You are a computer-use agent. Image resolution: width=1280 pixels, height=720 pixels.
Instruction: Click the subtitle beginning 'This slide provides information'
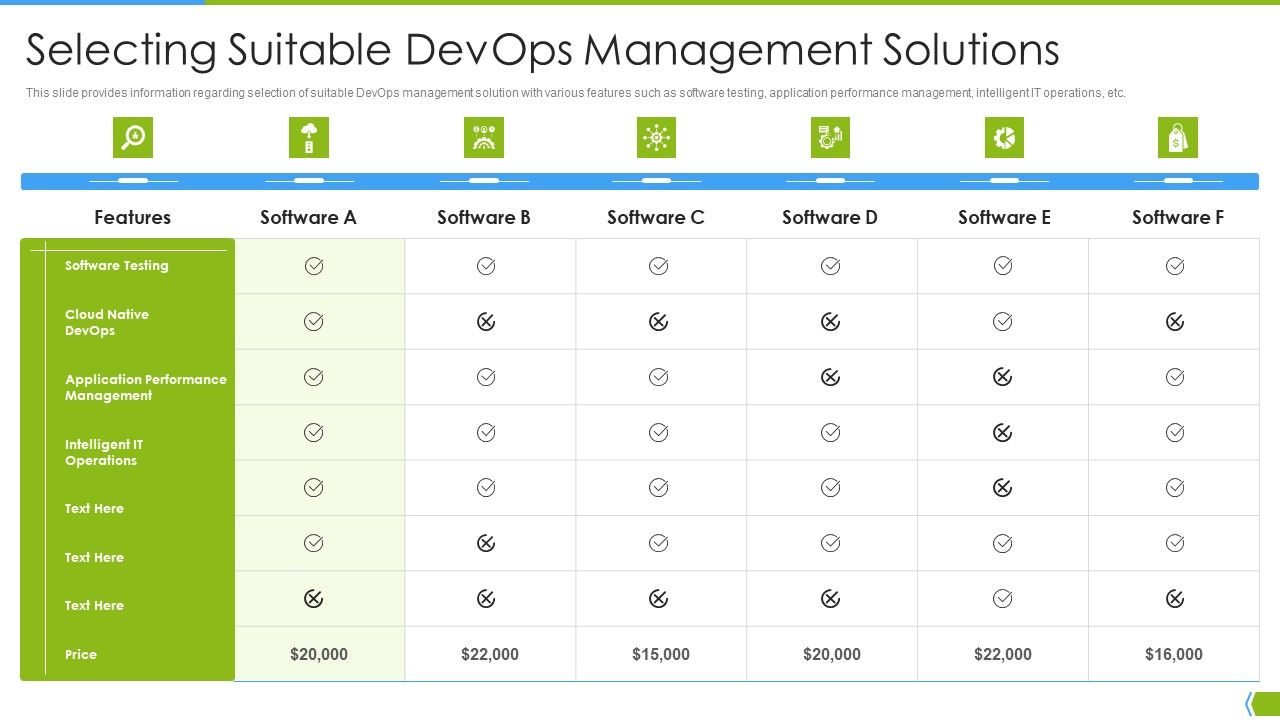pyautogui.click(x=576, y=93)
